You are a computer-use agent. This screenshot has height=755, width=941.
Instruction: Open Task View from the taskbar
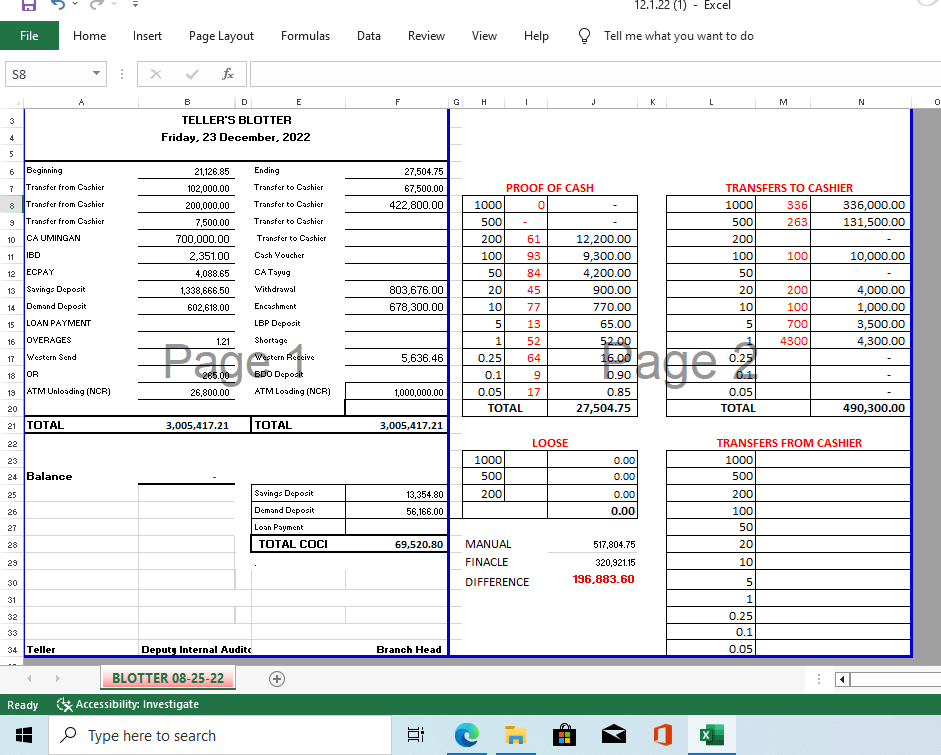[x=415, y=735]
